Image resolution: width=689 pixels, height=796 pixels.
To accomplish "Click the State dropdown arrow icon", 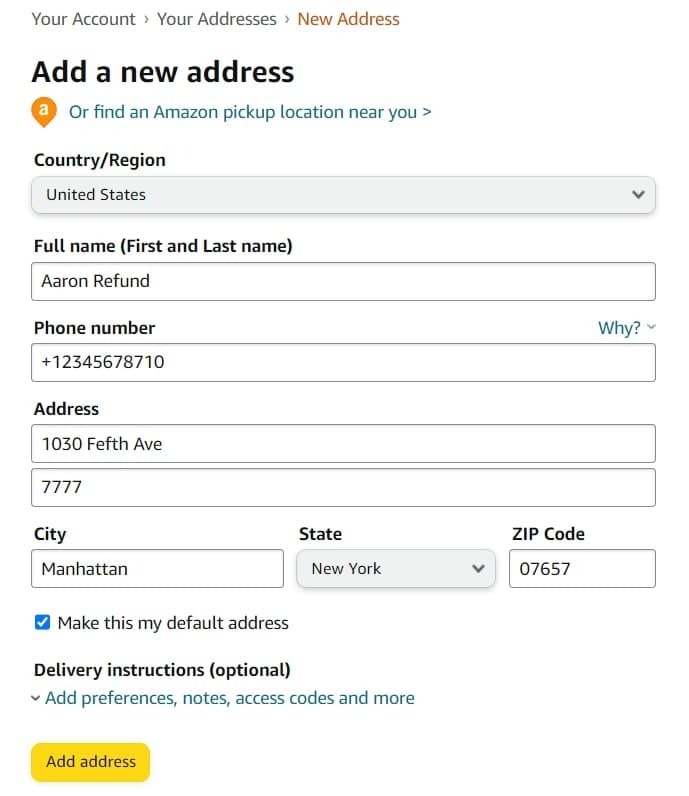I will (x=477, y=569).
